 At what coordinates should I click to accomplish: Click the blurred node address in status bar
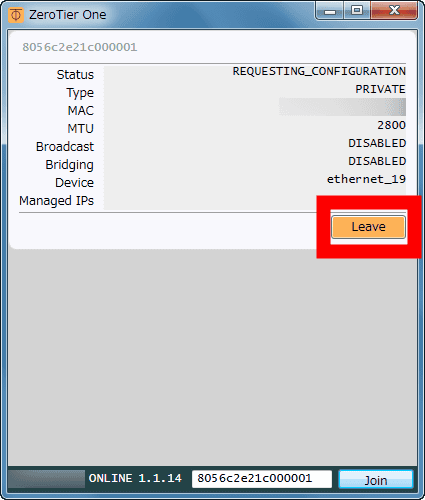point(47,479)
